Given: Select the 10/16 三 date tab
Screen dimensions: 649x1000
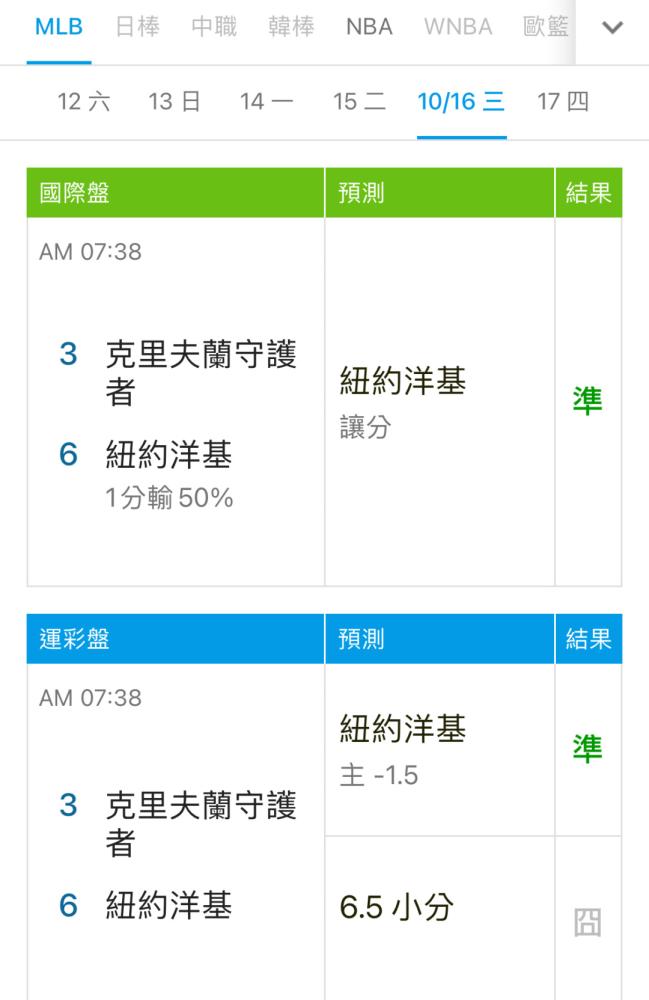Looking at the screenshot, I should point(462,101).
